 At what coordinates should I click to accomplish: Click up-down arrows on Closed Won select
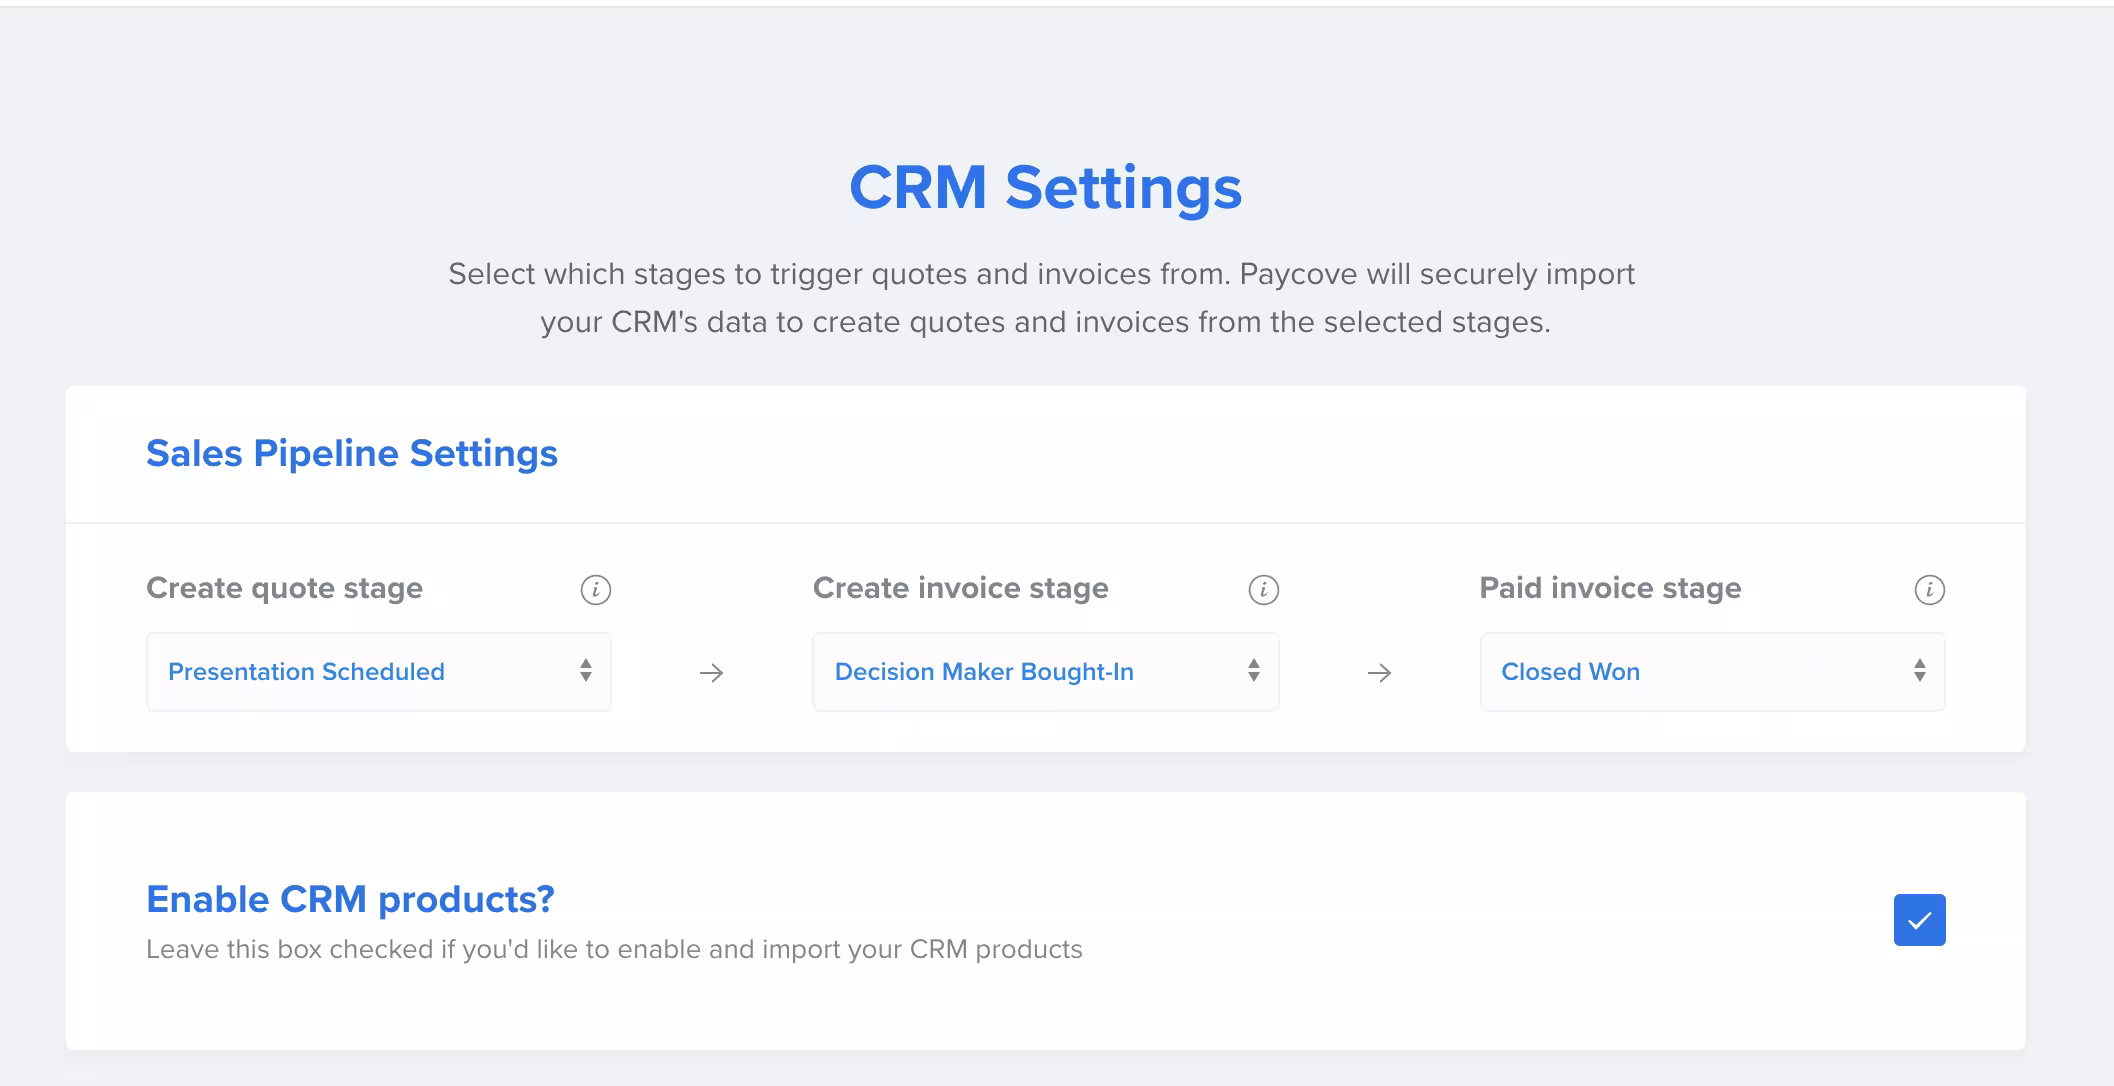click(x=1919, y=671)
